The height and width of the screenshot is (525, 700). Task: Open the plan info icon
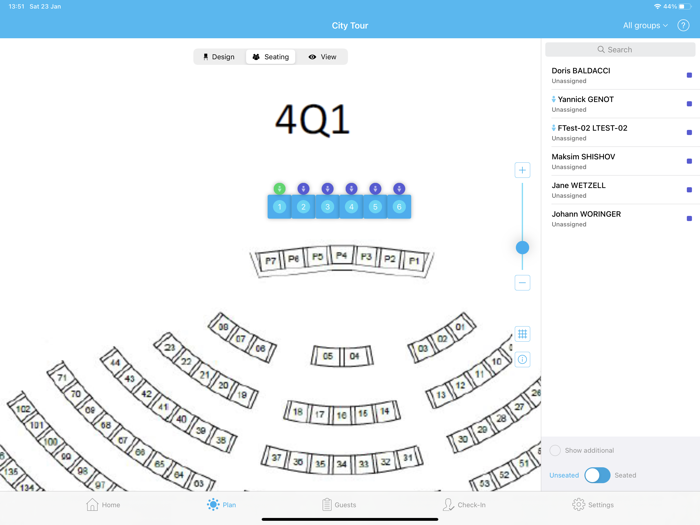tap(522, 359)
